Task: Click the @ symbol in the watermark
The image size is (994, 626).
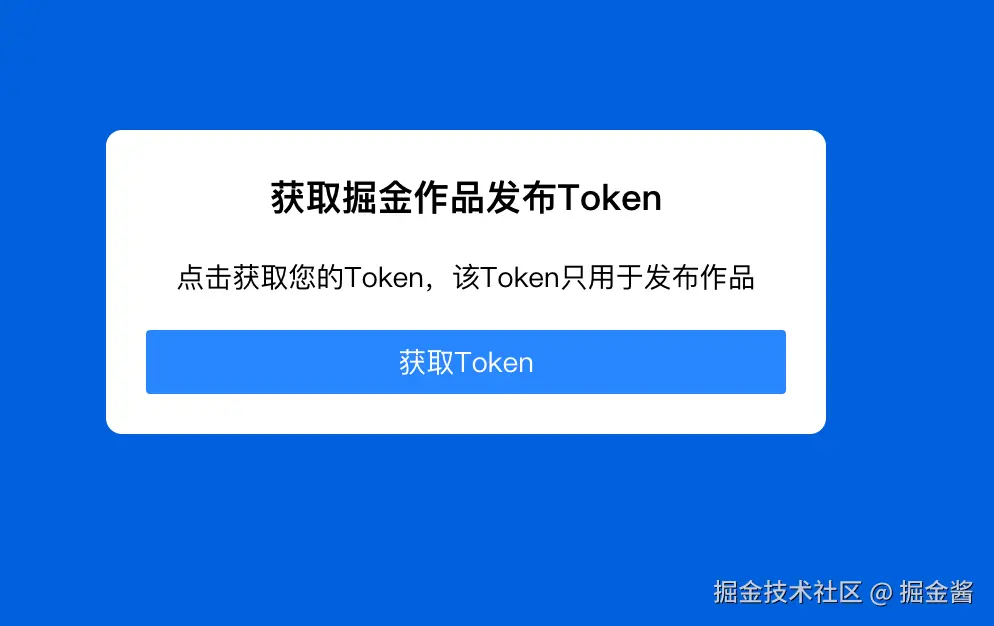Action: [881, 593]
